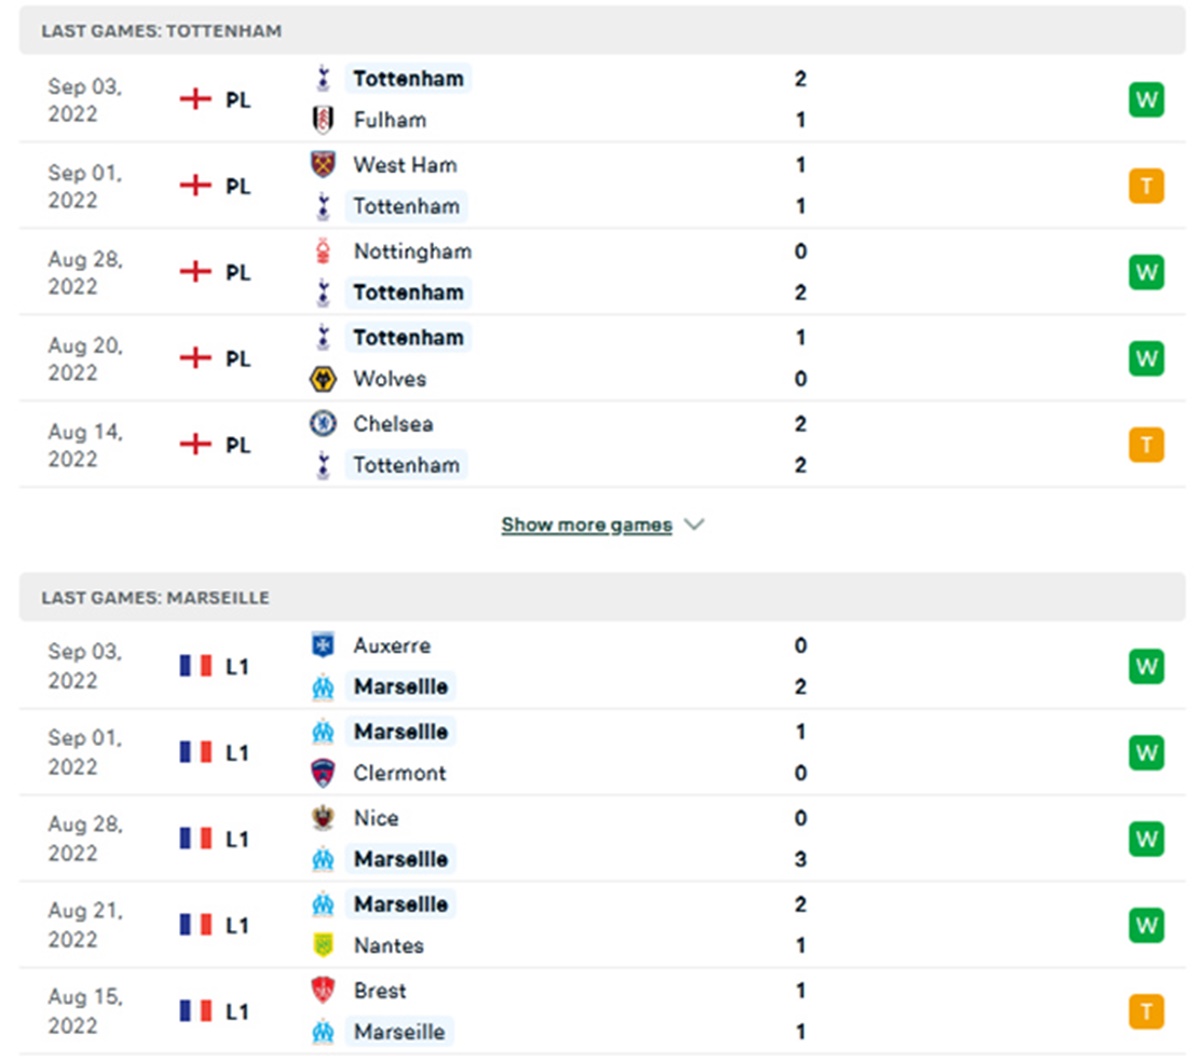Click the W badge for Tottenham vs Fulham
The height and width of the screenshot is (1063, 1200).
pos(1146,100)
